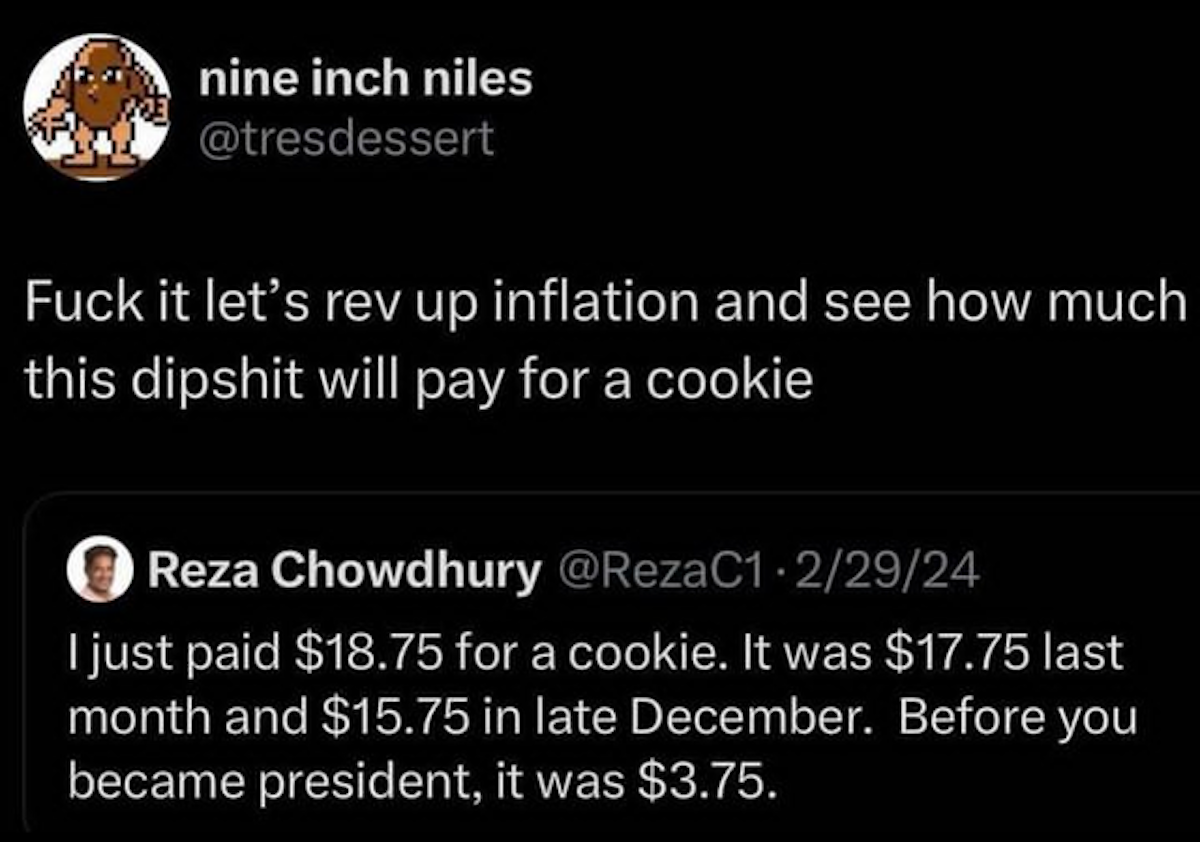This screenshot has height=842, width=1200.
Task: Open the quoted tweet about cookie prices
Action: point(600,715)
